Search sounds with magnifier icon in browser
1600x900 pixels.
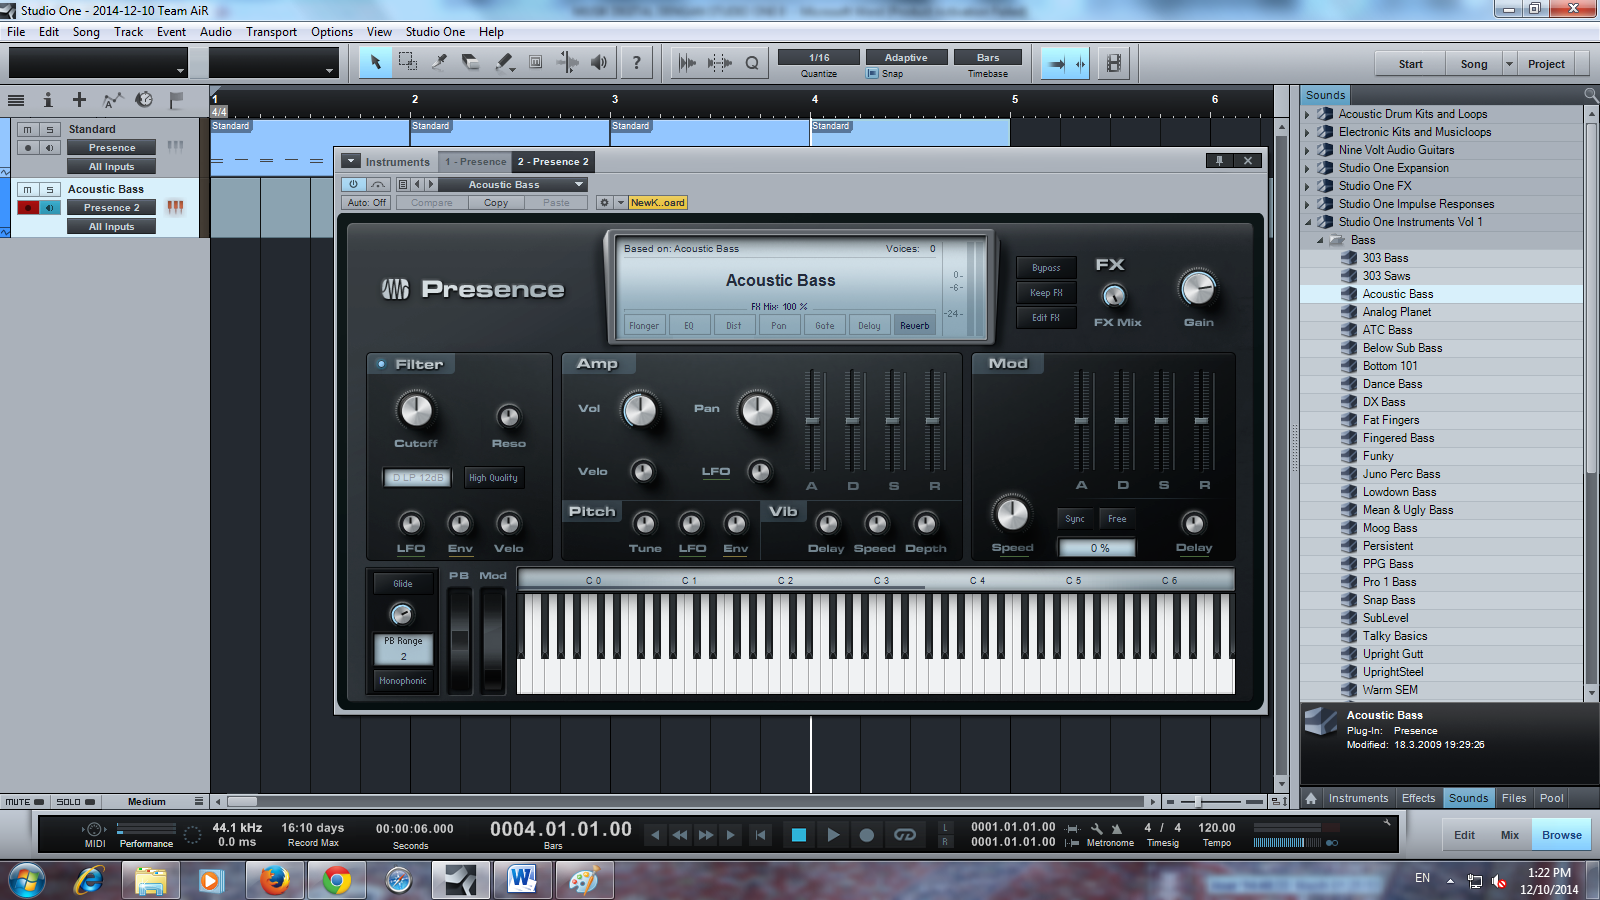click(1590, 95)
